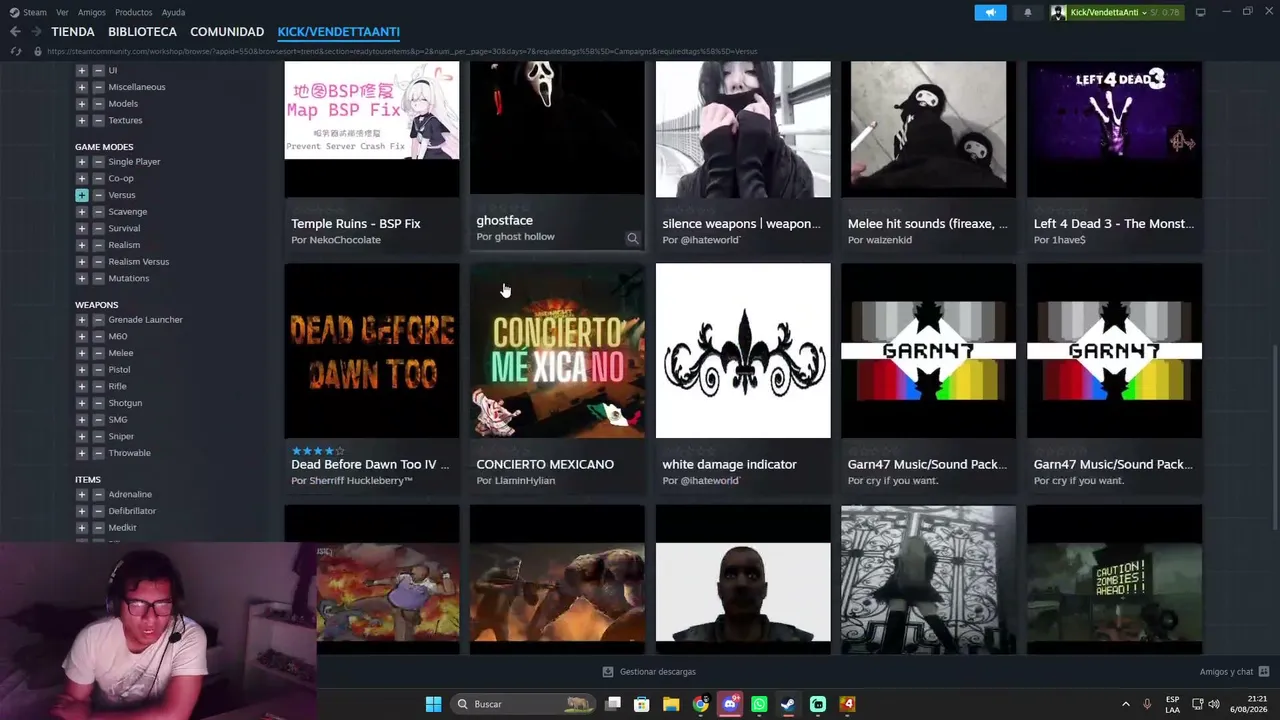1280x720 pixels.
Task: Reload the workshop page
Action: tap(16, 51)
